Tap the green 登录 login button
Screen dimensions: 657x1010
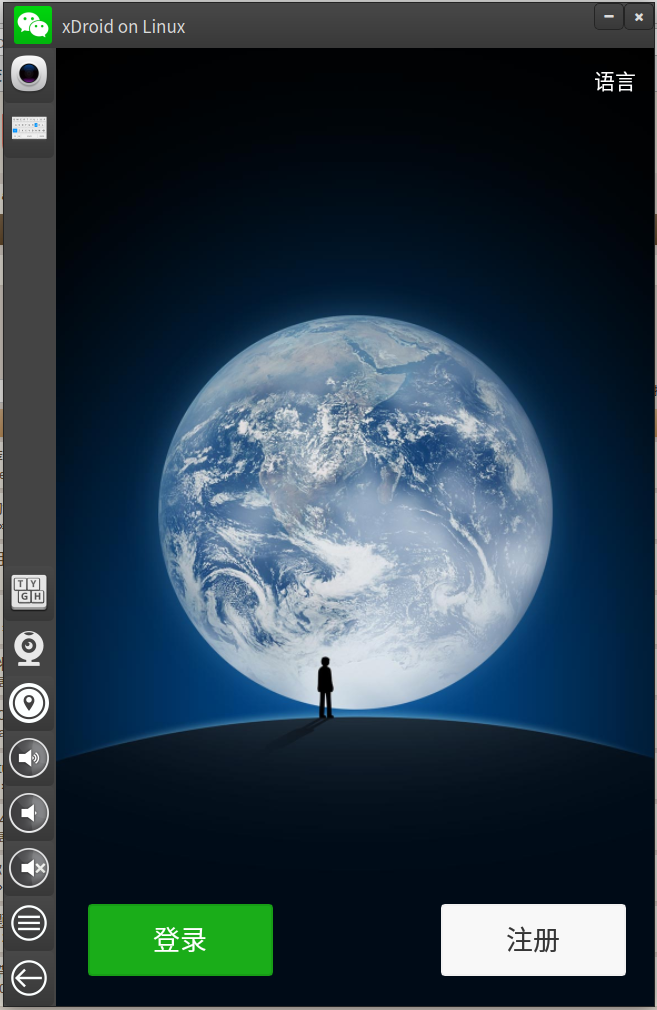click(x=180, y=940)
